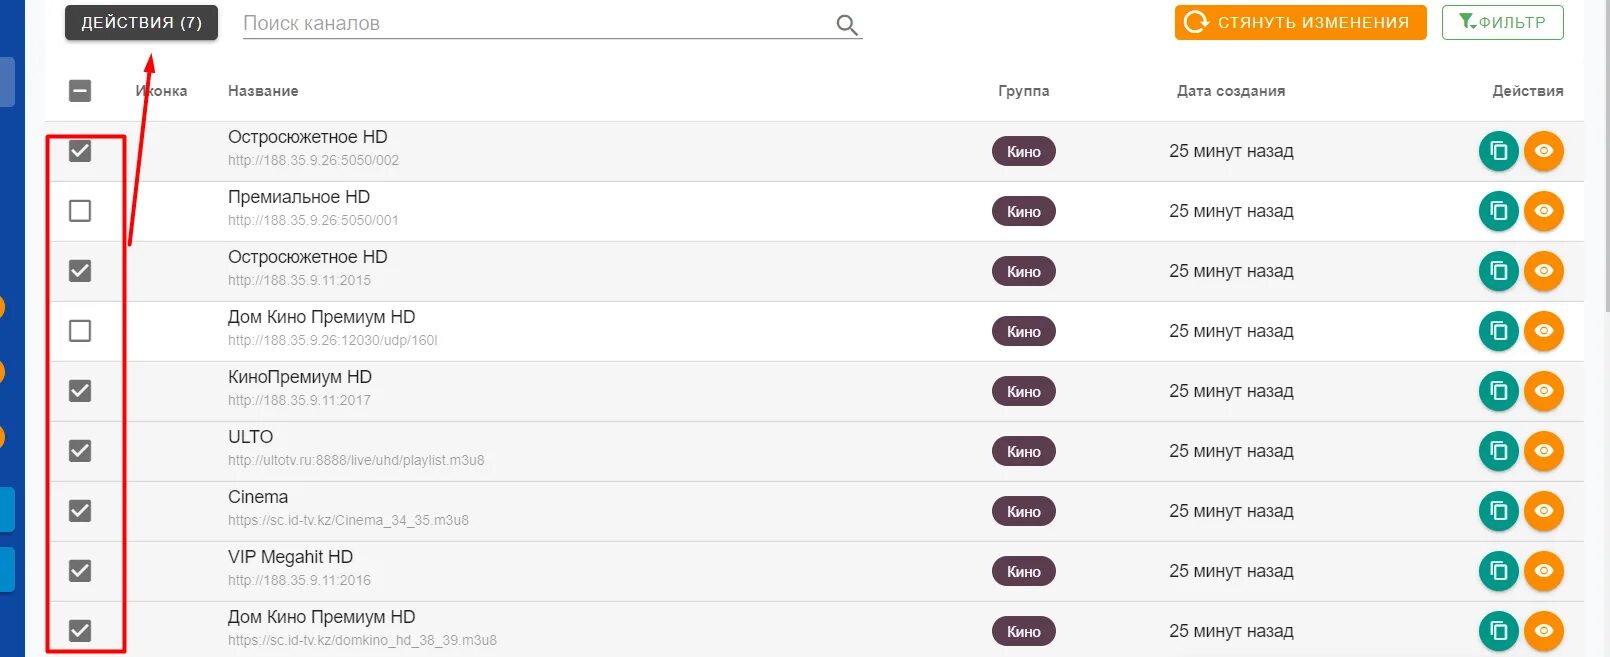Click the copy icon for Премиальное HD
1610x657 pixels.
click(1498, 211)
